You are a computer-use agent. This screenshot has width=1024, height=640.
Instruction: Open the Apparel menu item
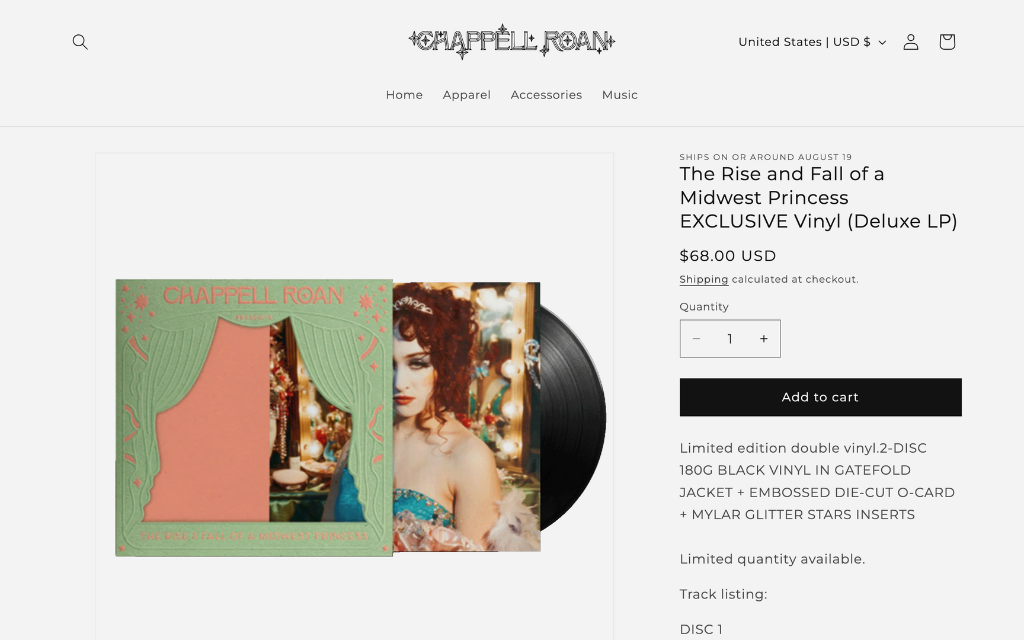(466, 95)
